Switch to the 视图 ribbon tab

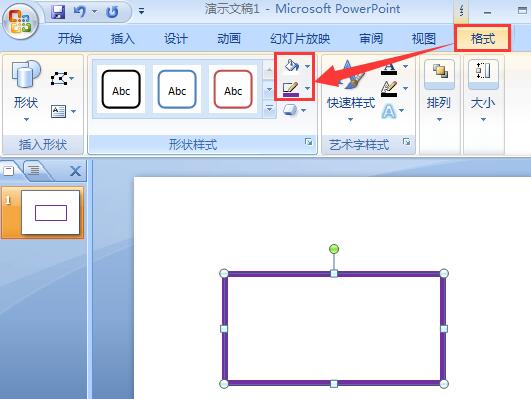(x=424, y=39)
